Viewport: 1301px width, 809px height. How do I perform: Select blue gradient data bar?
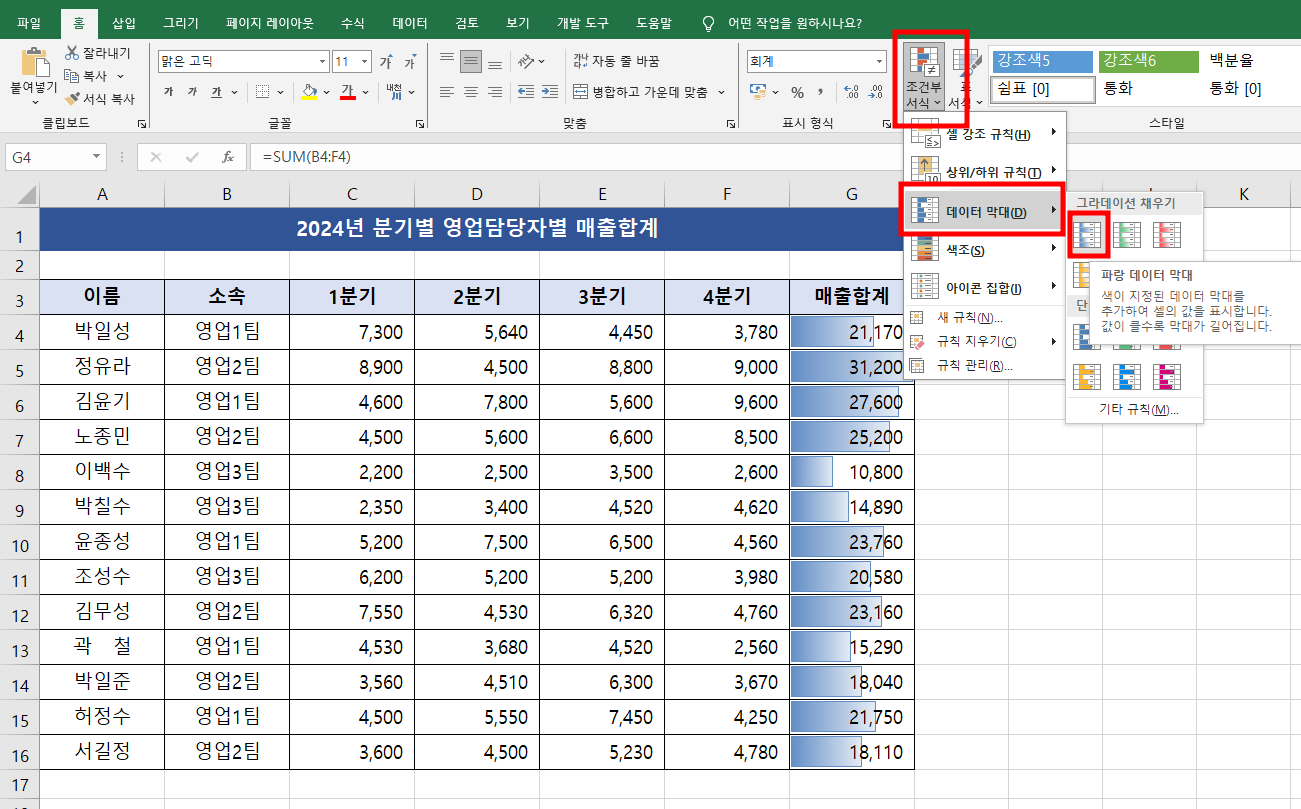coord(1088,235)
